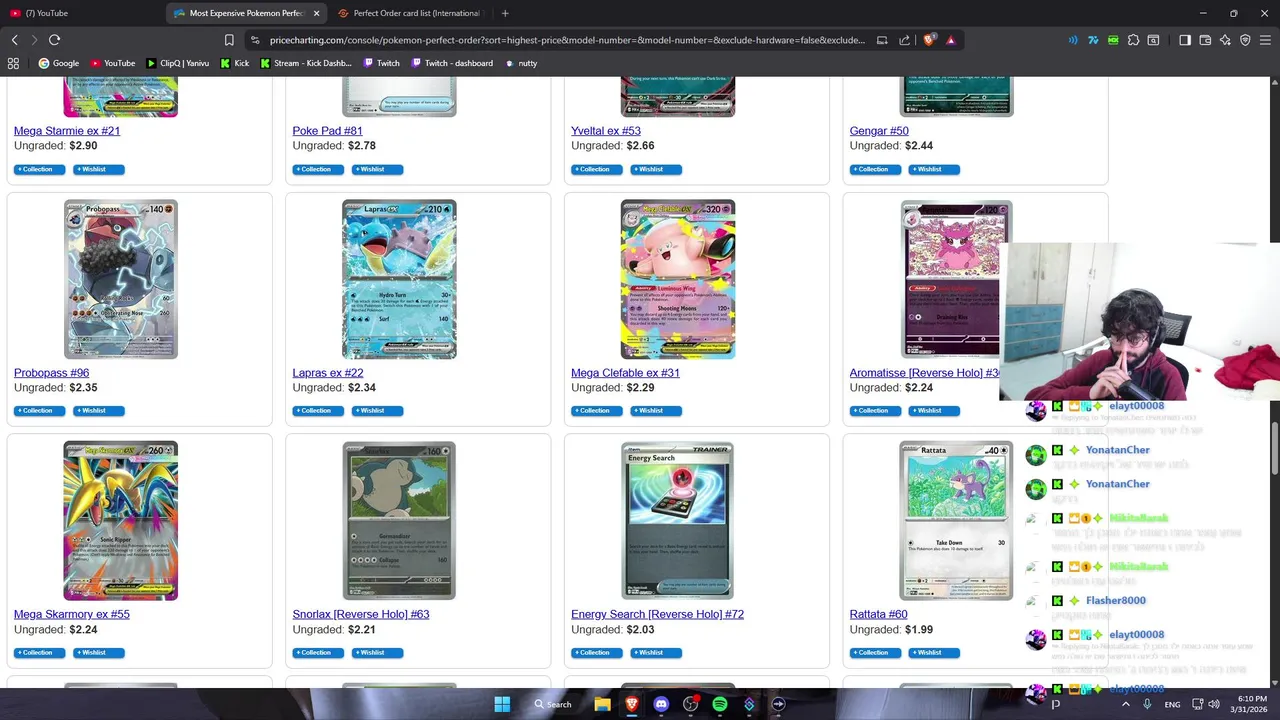Open the Rattata #60 link

pos(878,614)
